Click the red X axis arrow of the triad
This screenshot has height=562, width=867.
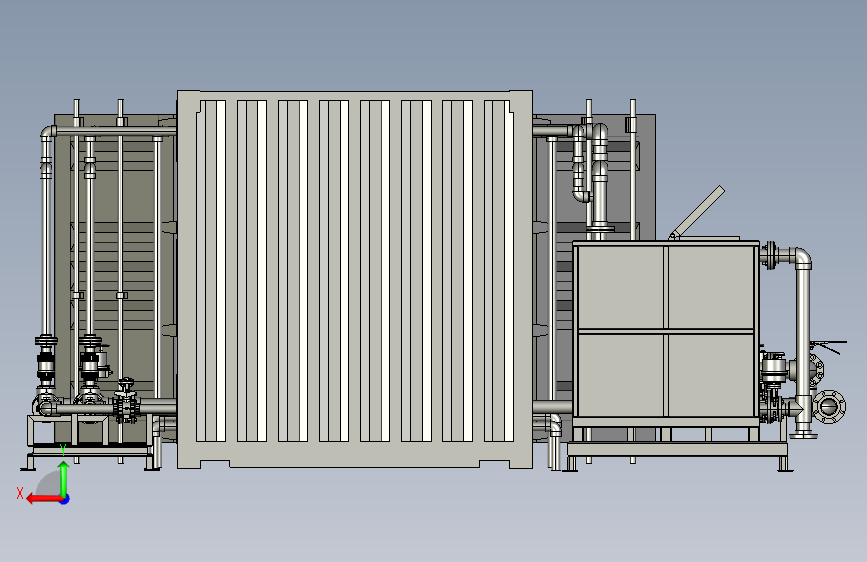tap(43, 499)
